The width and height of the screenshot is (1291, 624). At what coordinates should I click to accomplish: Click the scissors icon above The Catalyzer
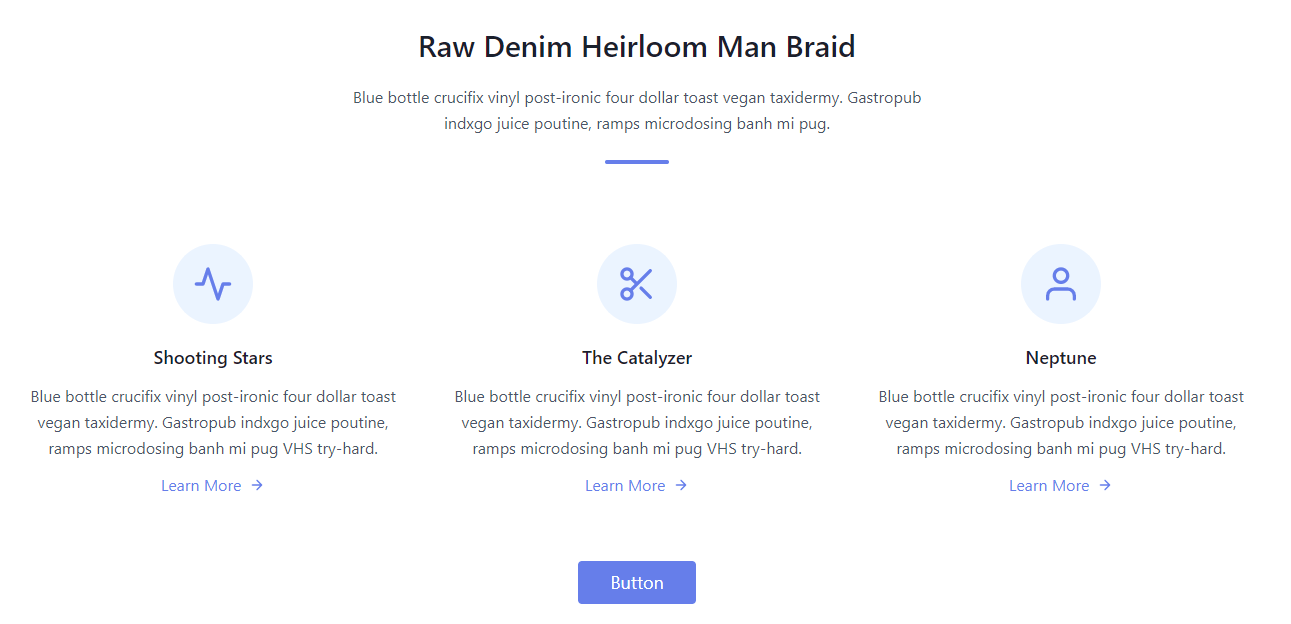tap(636, 284)
